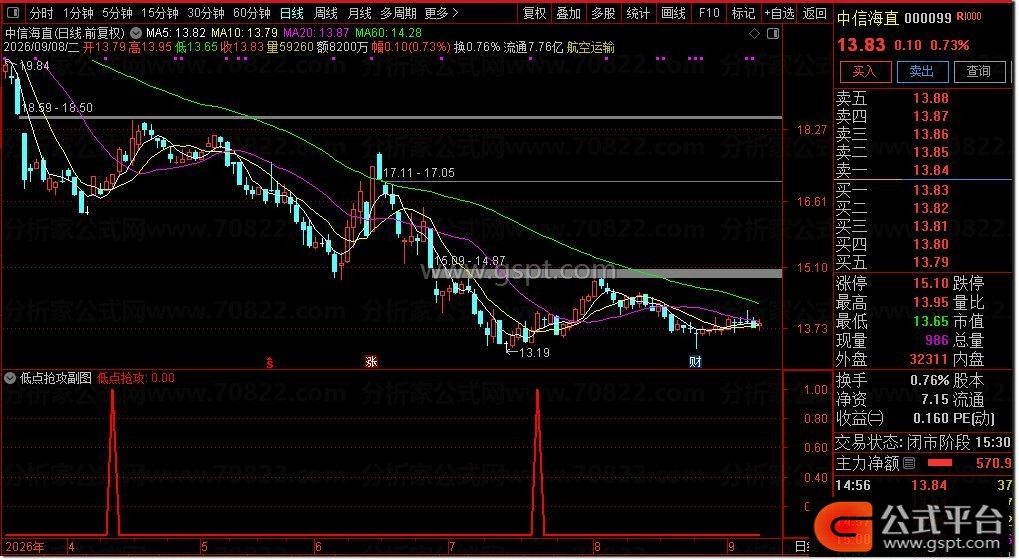Toggle the right panel icon beside diamond
Viewport: 1019px width, 560px height.
(773, 33)
